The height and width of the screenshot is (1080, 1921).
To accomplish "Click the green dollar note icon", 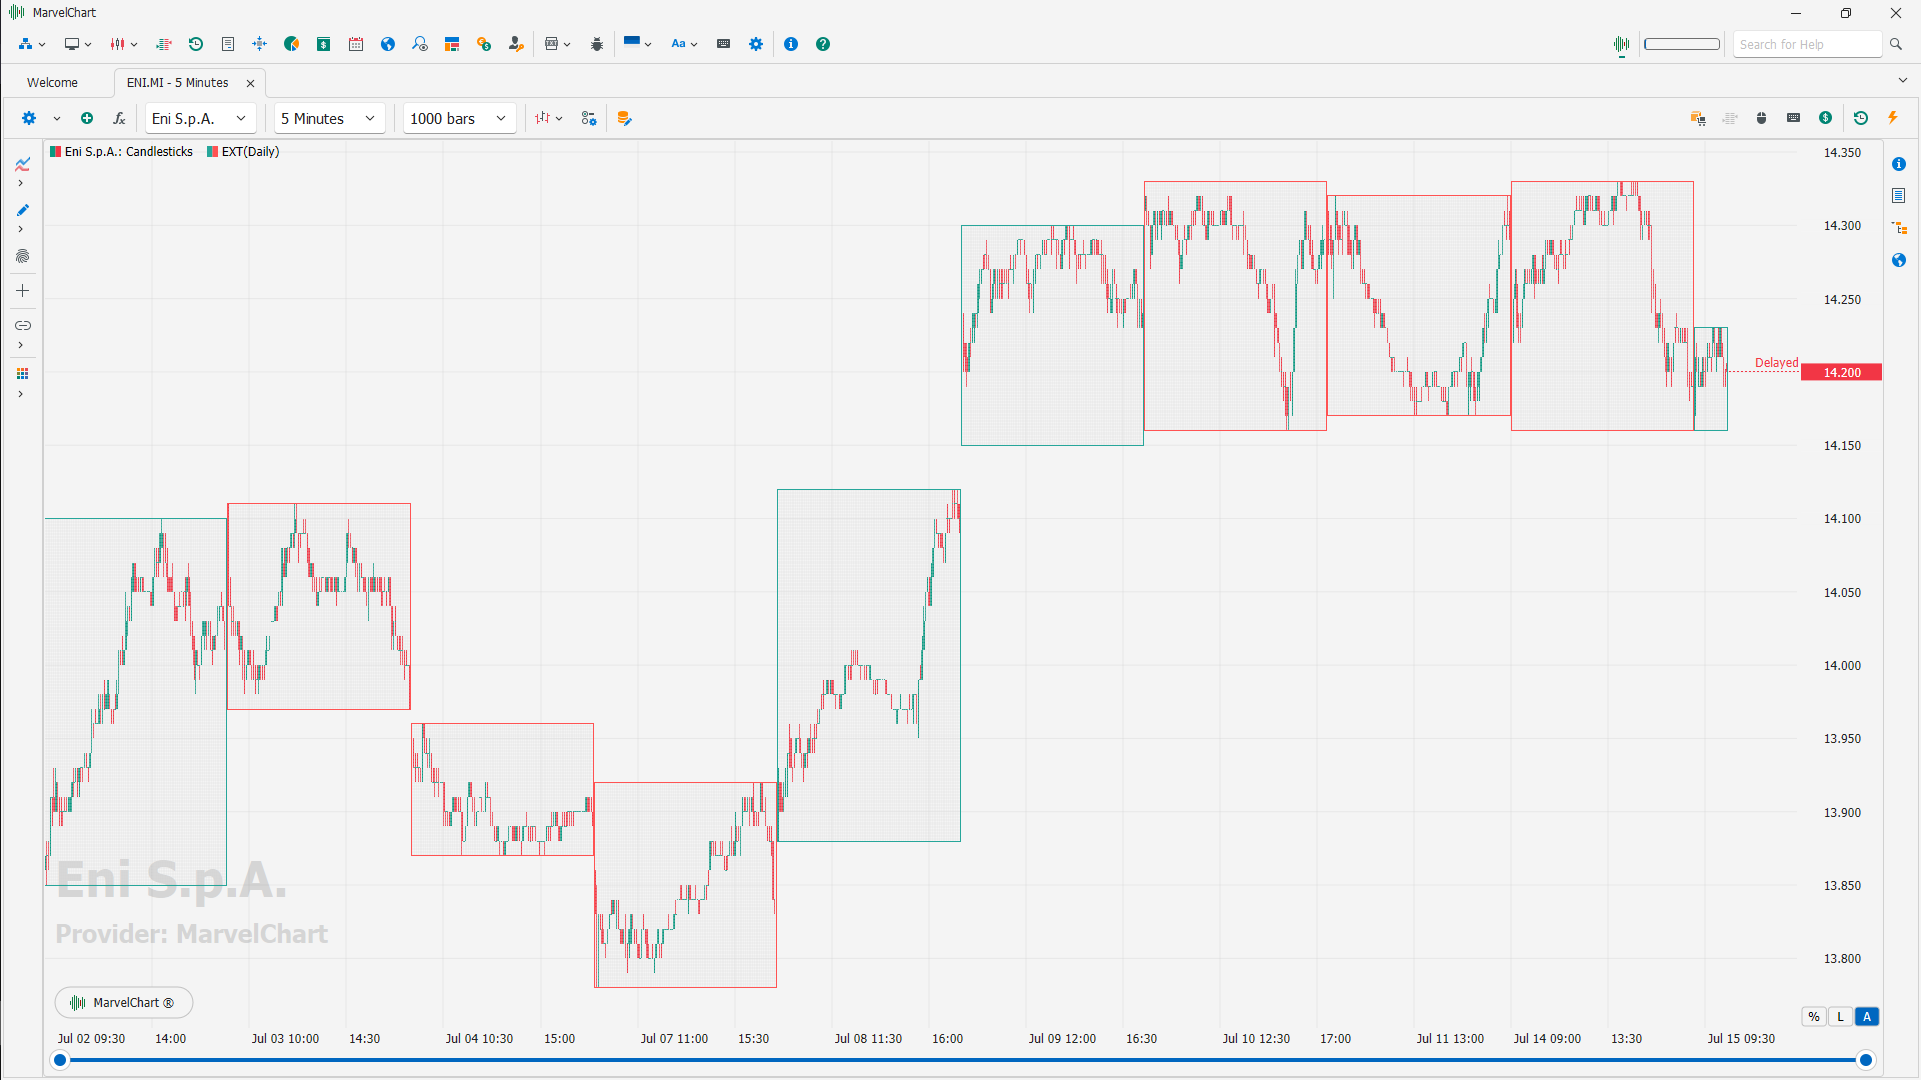I will pyautogui.click(x=324, y=44).
